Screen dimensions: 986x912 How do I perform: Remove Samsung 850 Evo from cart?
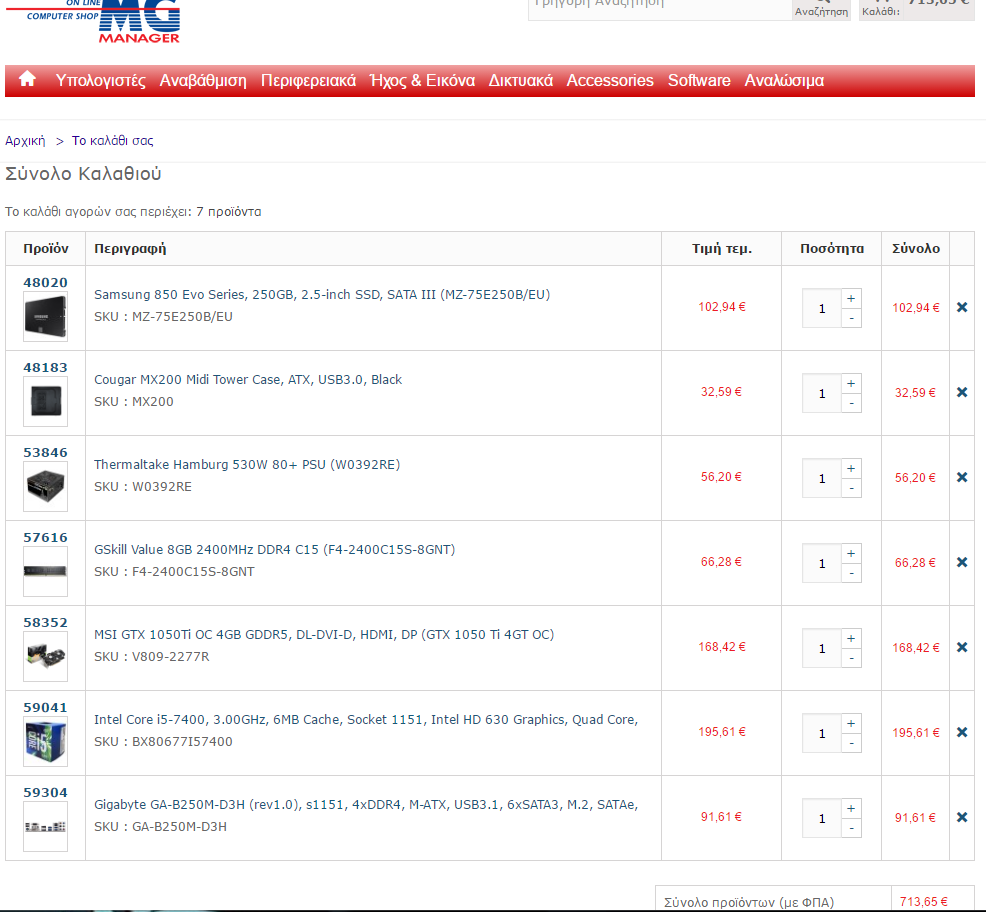[x=961, y=307]
